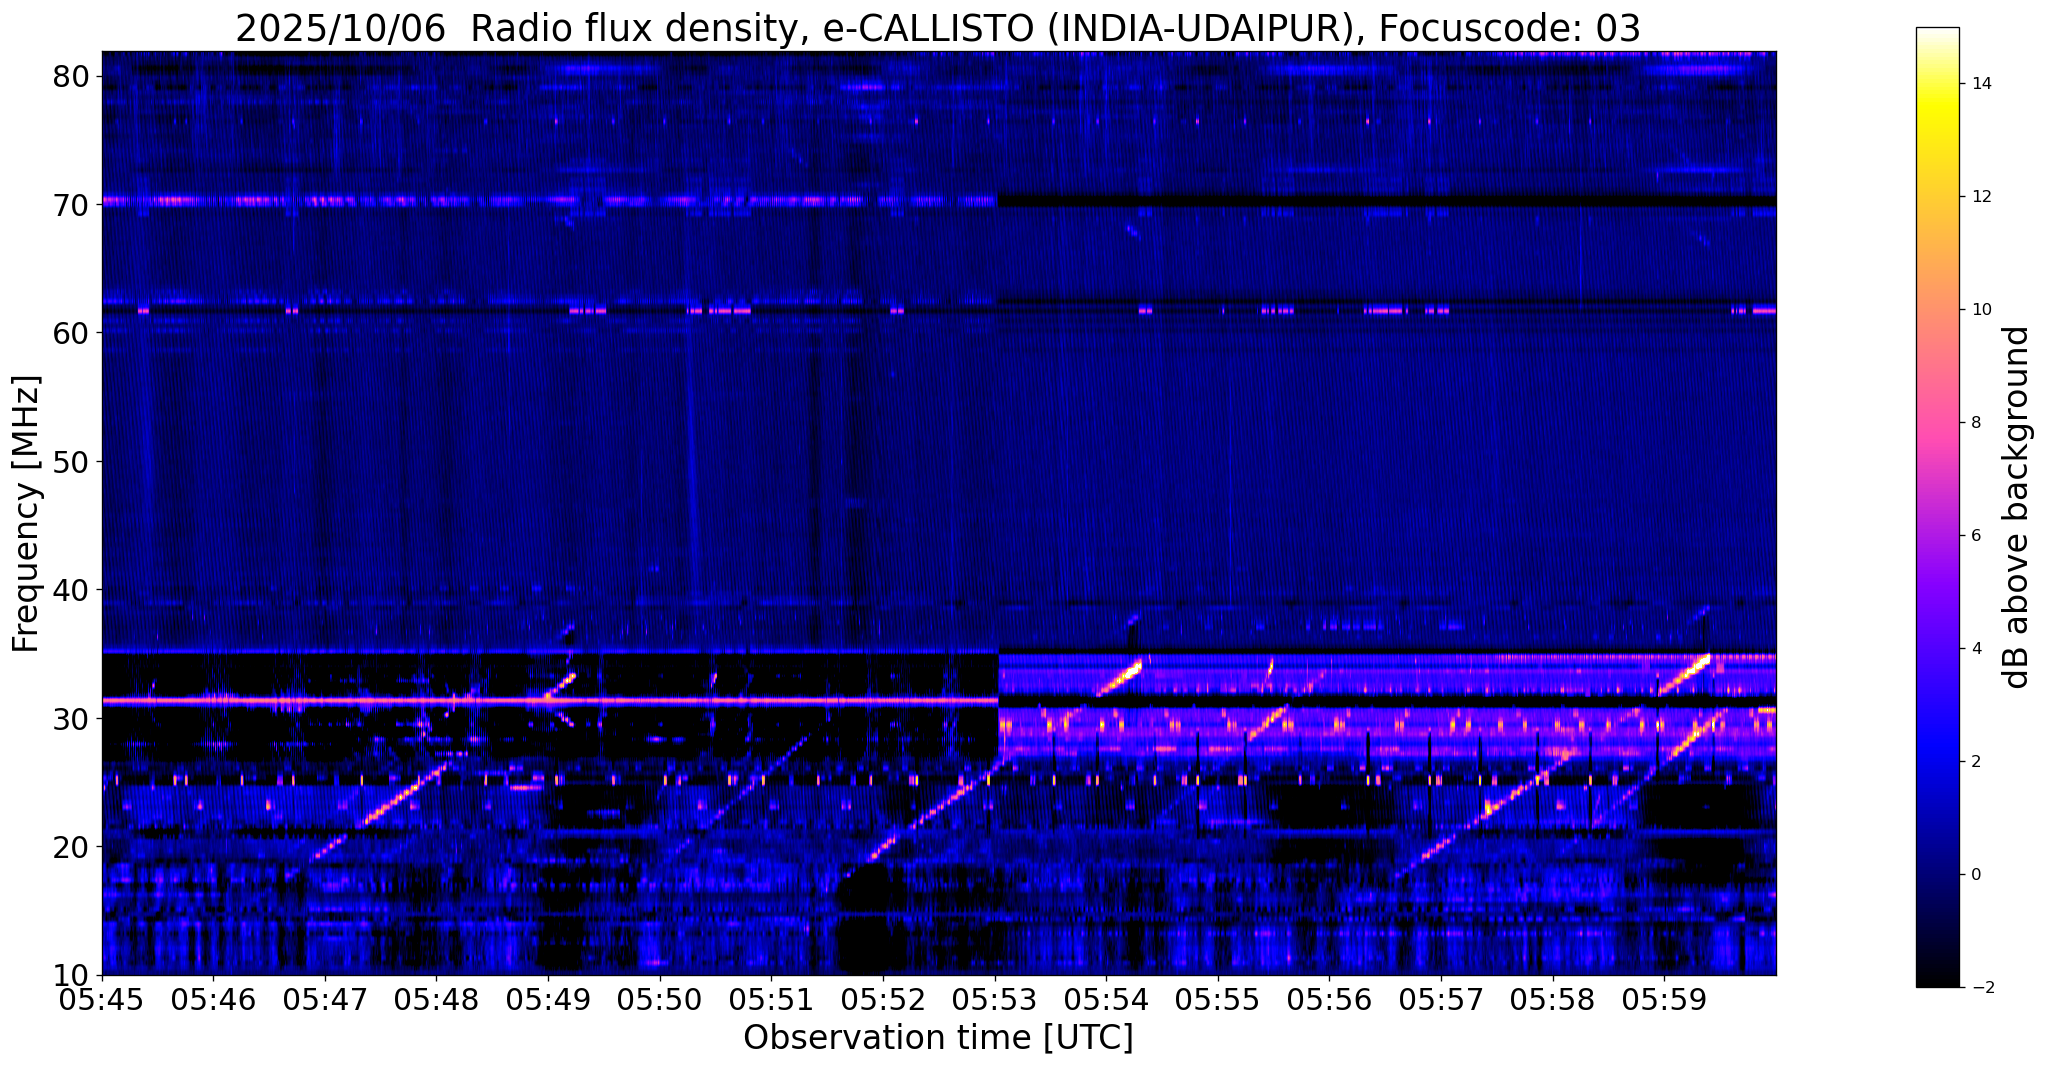Click the 10 MHz frequency axis tick
The width and height of the screenshot is (2047, 1067).
[73, 975]
